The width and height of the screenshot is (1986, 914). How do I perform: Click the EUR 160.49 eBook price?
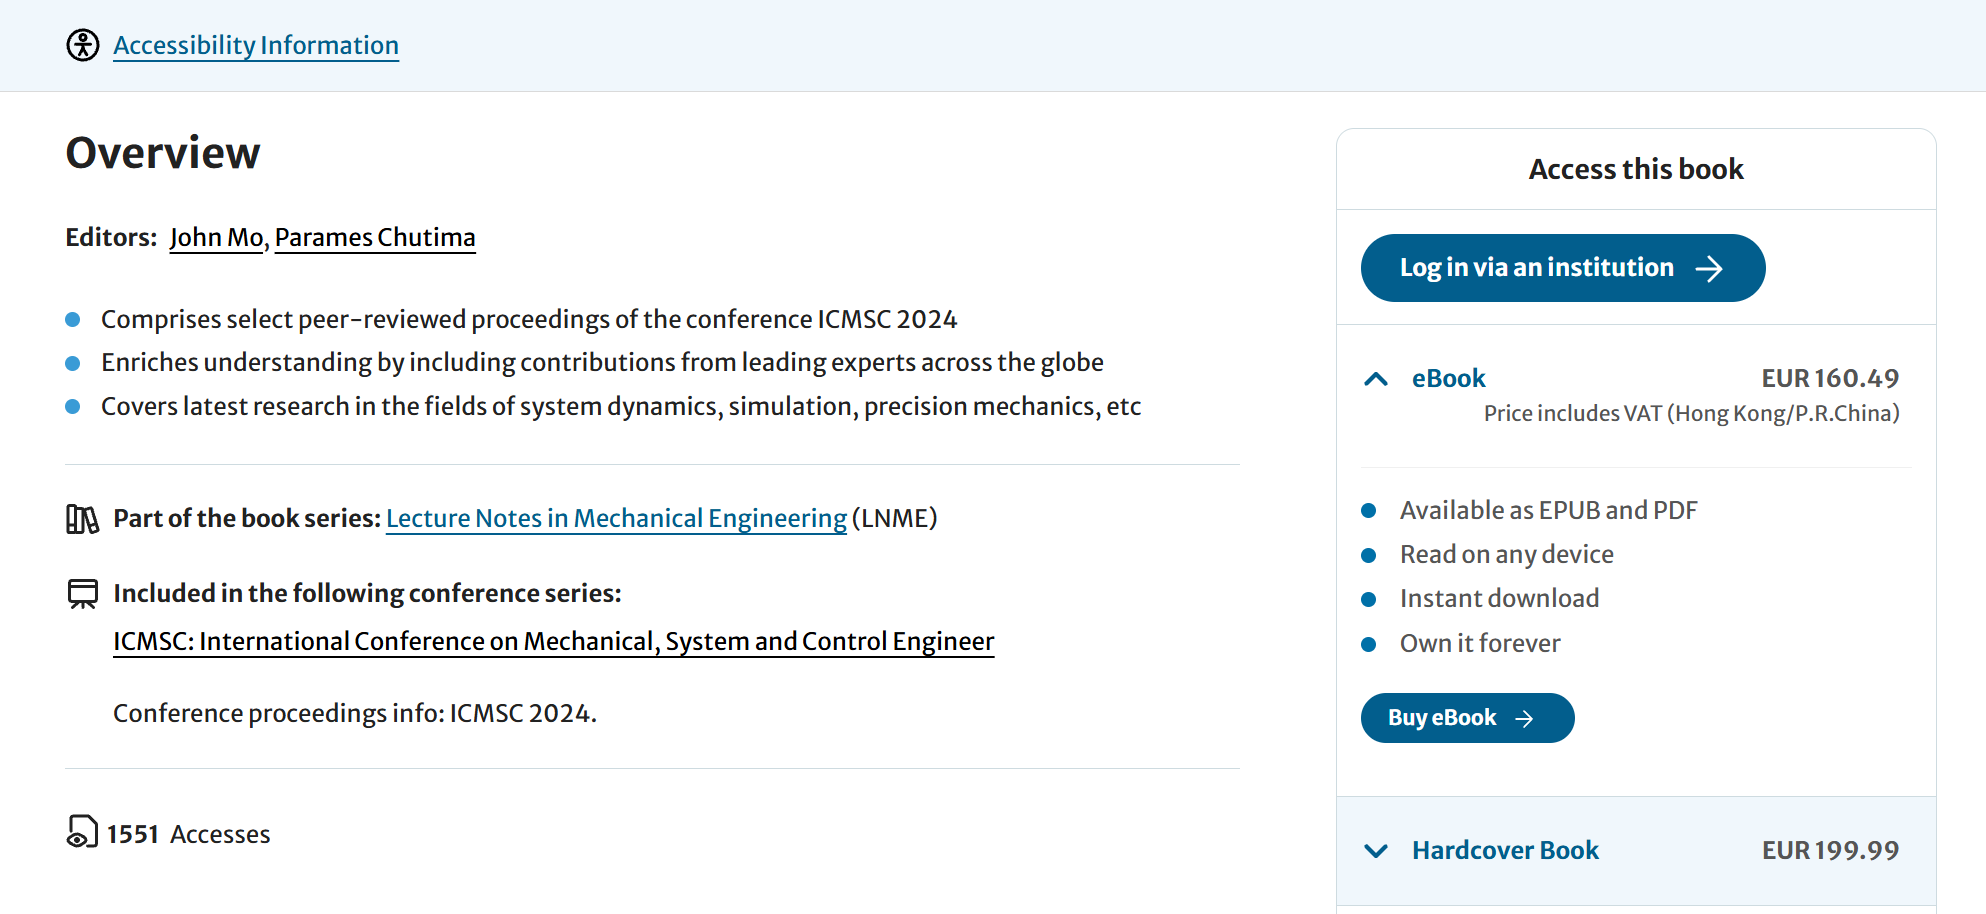(x=1830, y=378)
